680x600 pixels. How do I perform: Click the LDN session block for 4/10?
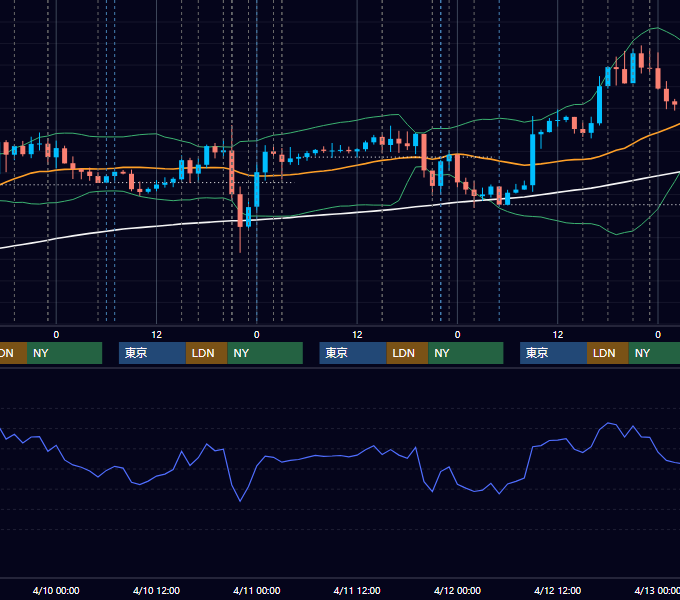pos(206,353)
